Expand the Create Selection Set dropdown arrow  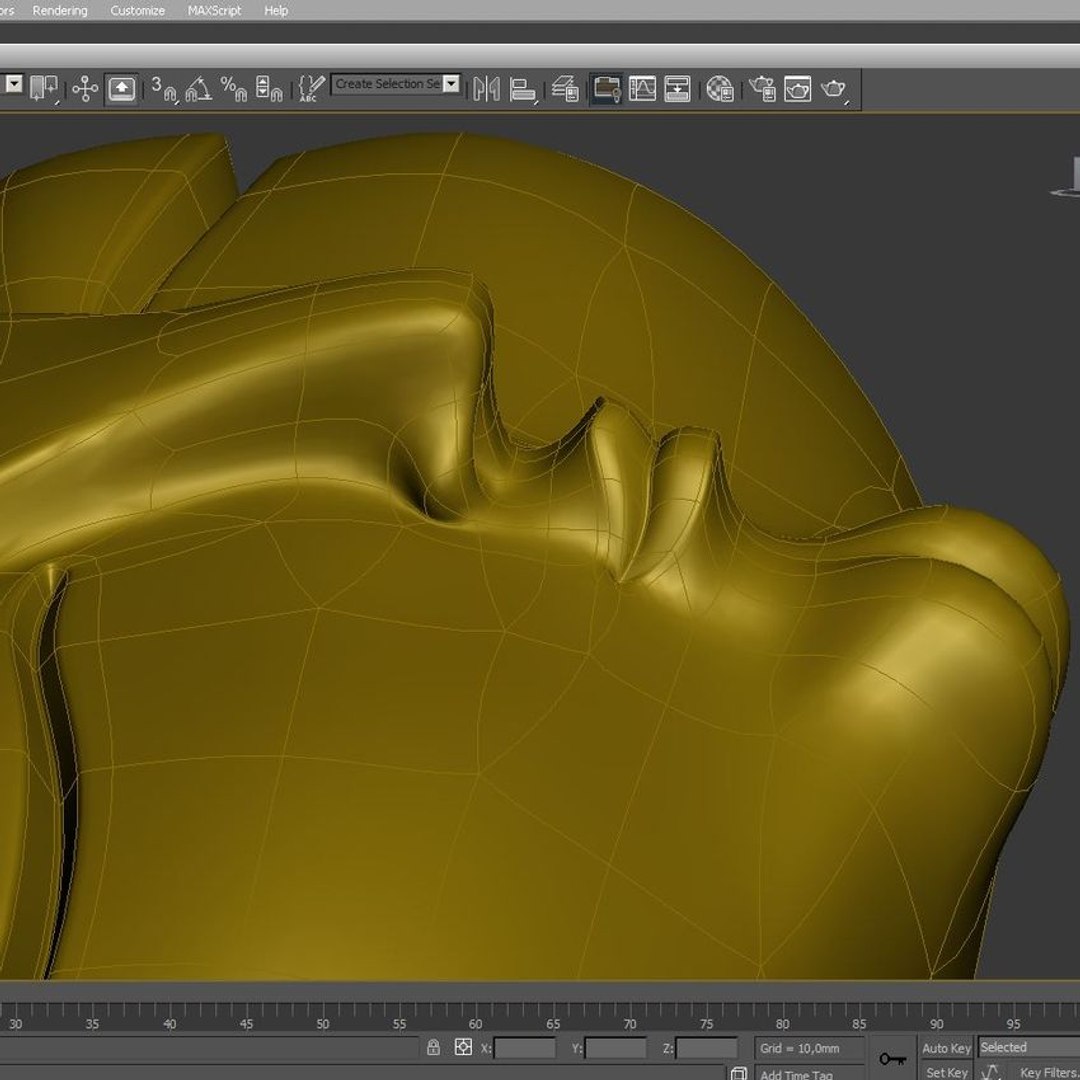(451, 84)
